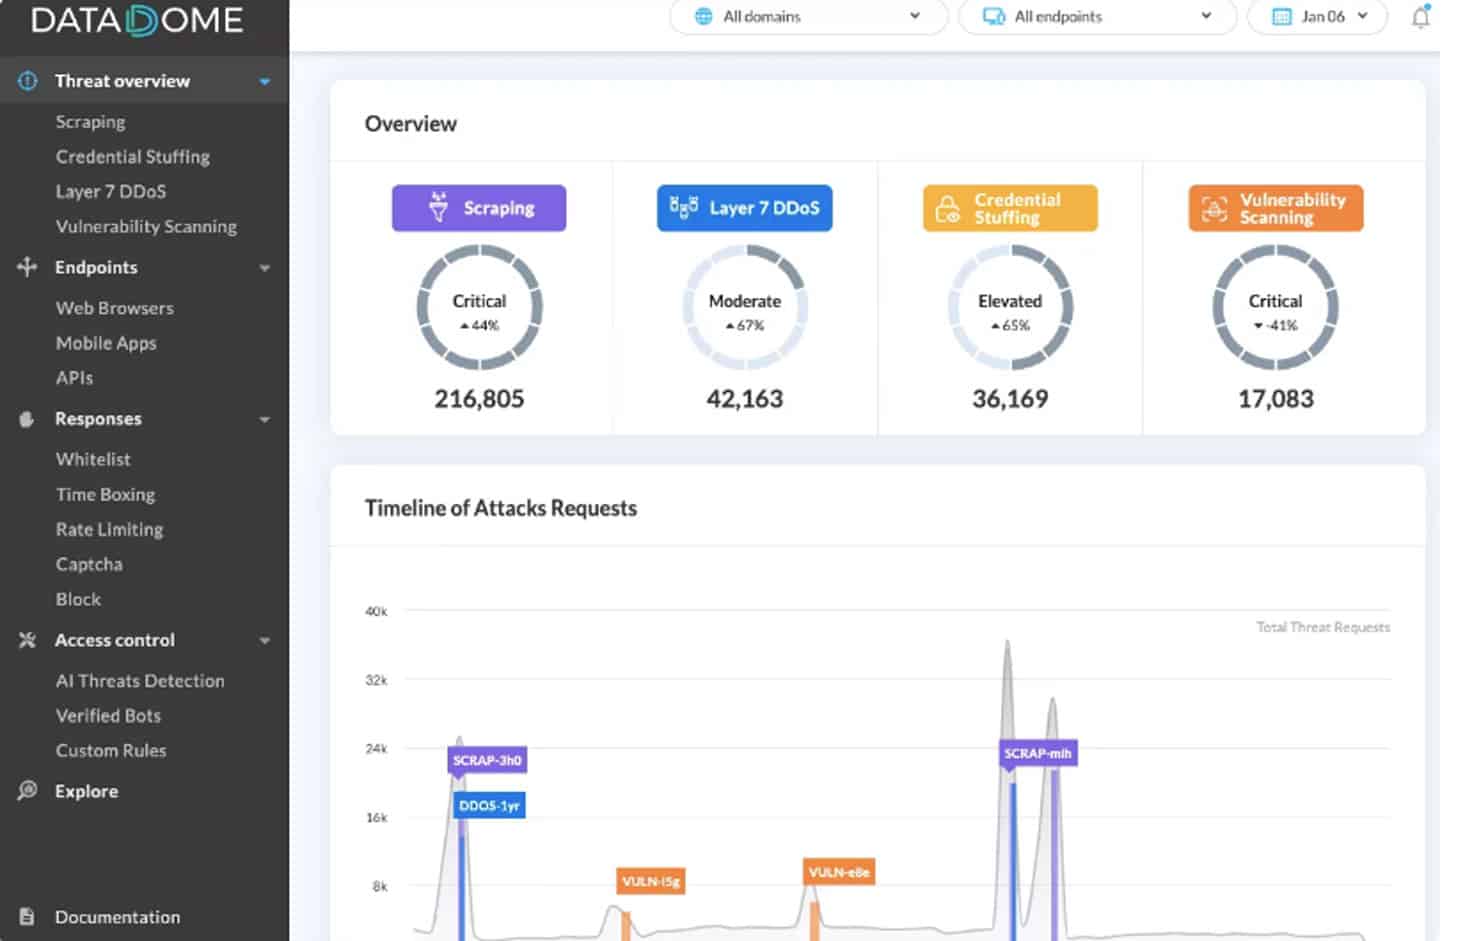
Task: Open the Captcha response settings
Action: (88, 564)
